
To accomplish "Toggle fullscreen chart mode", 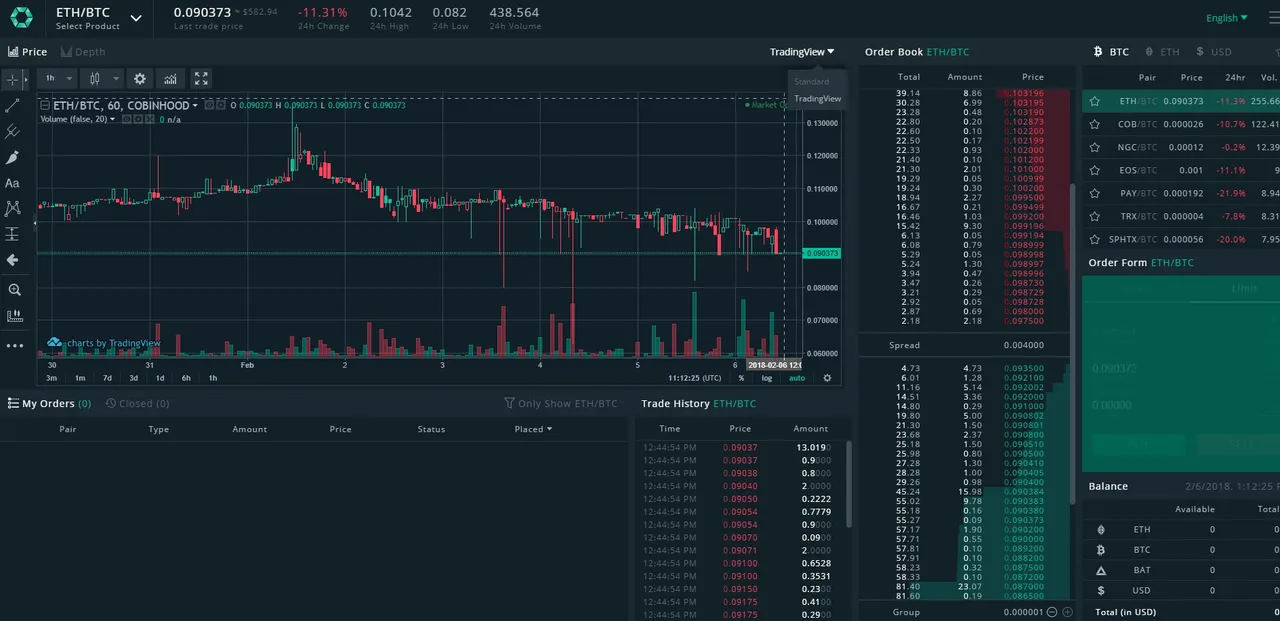I will pos(201,78).
